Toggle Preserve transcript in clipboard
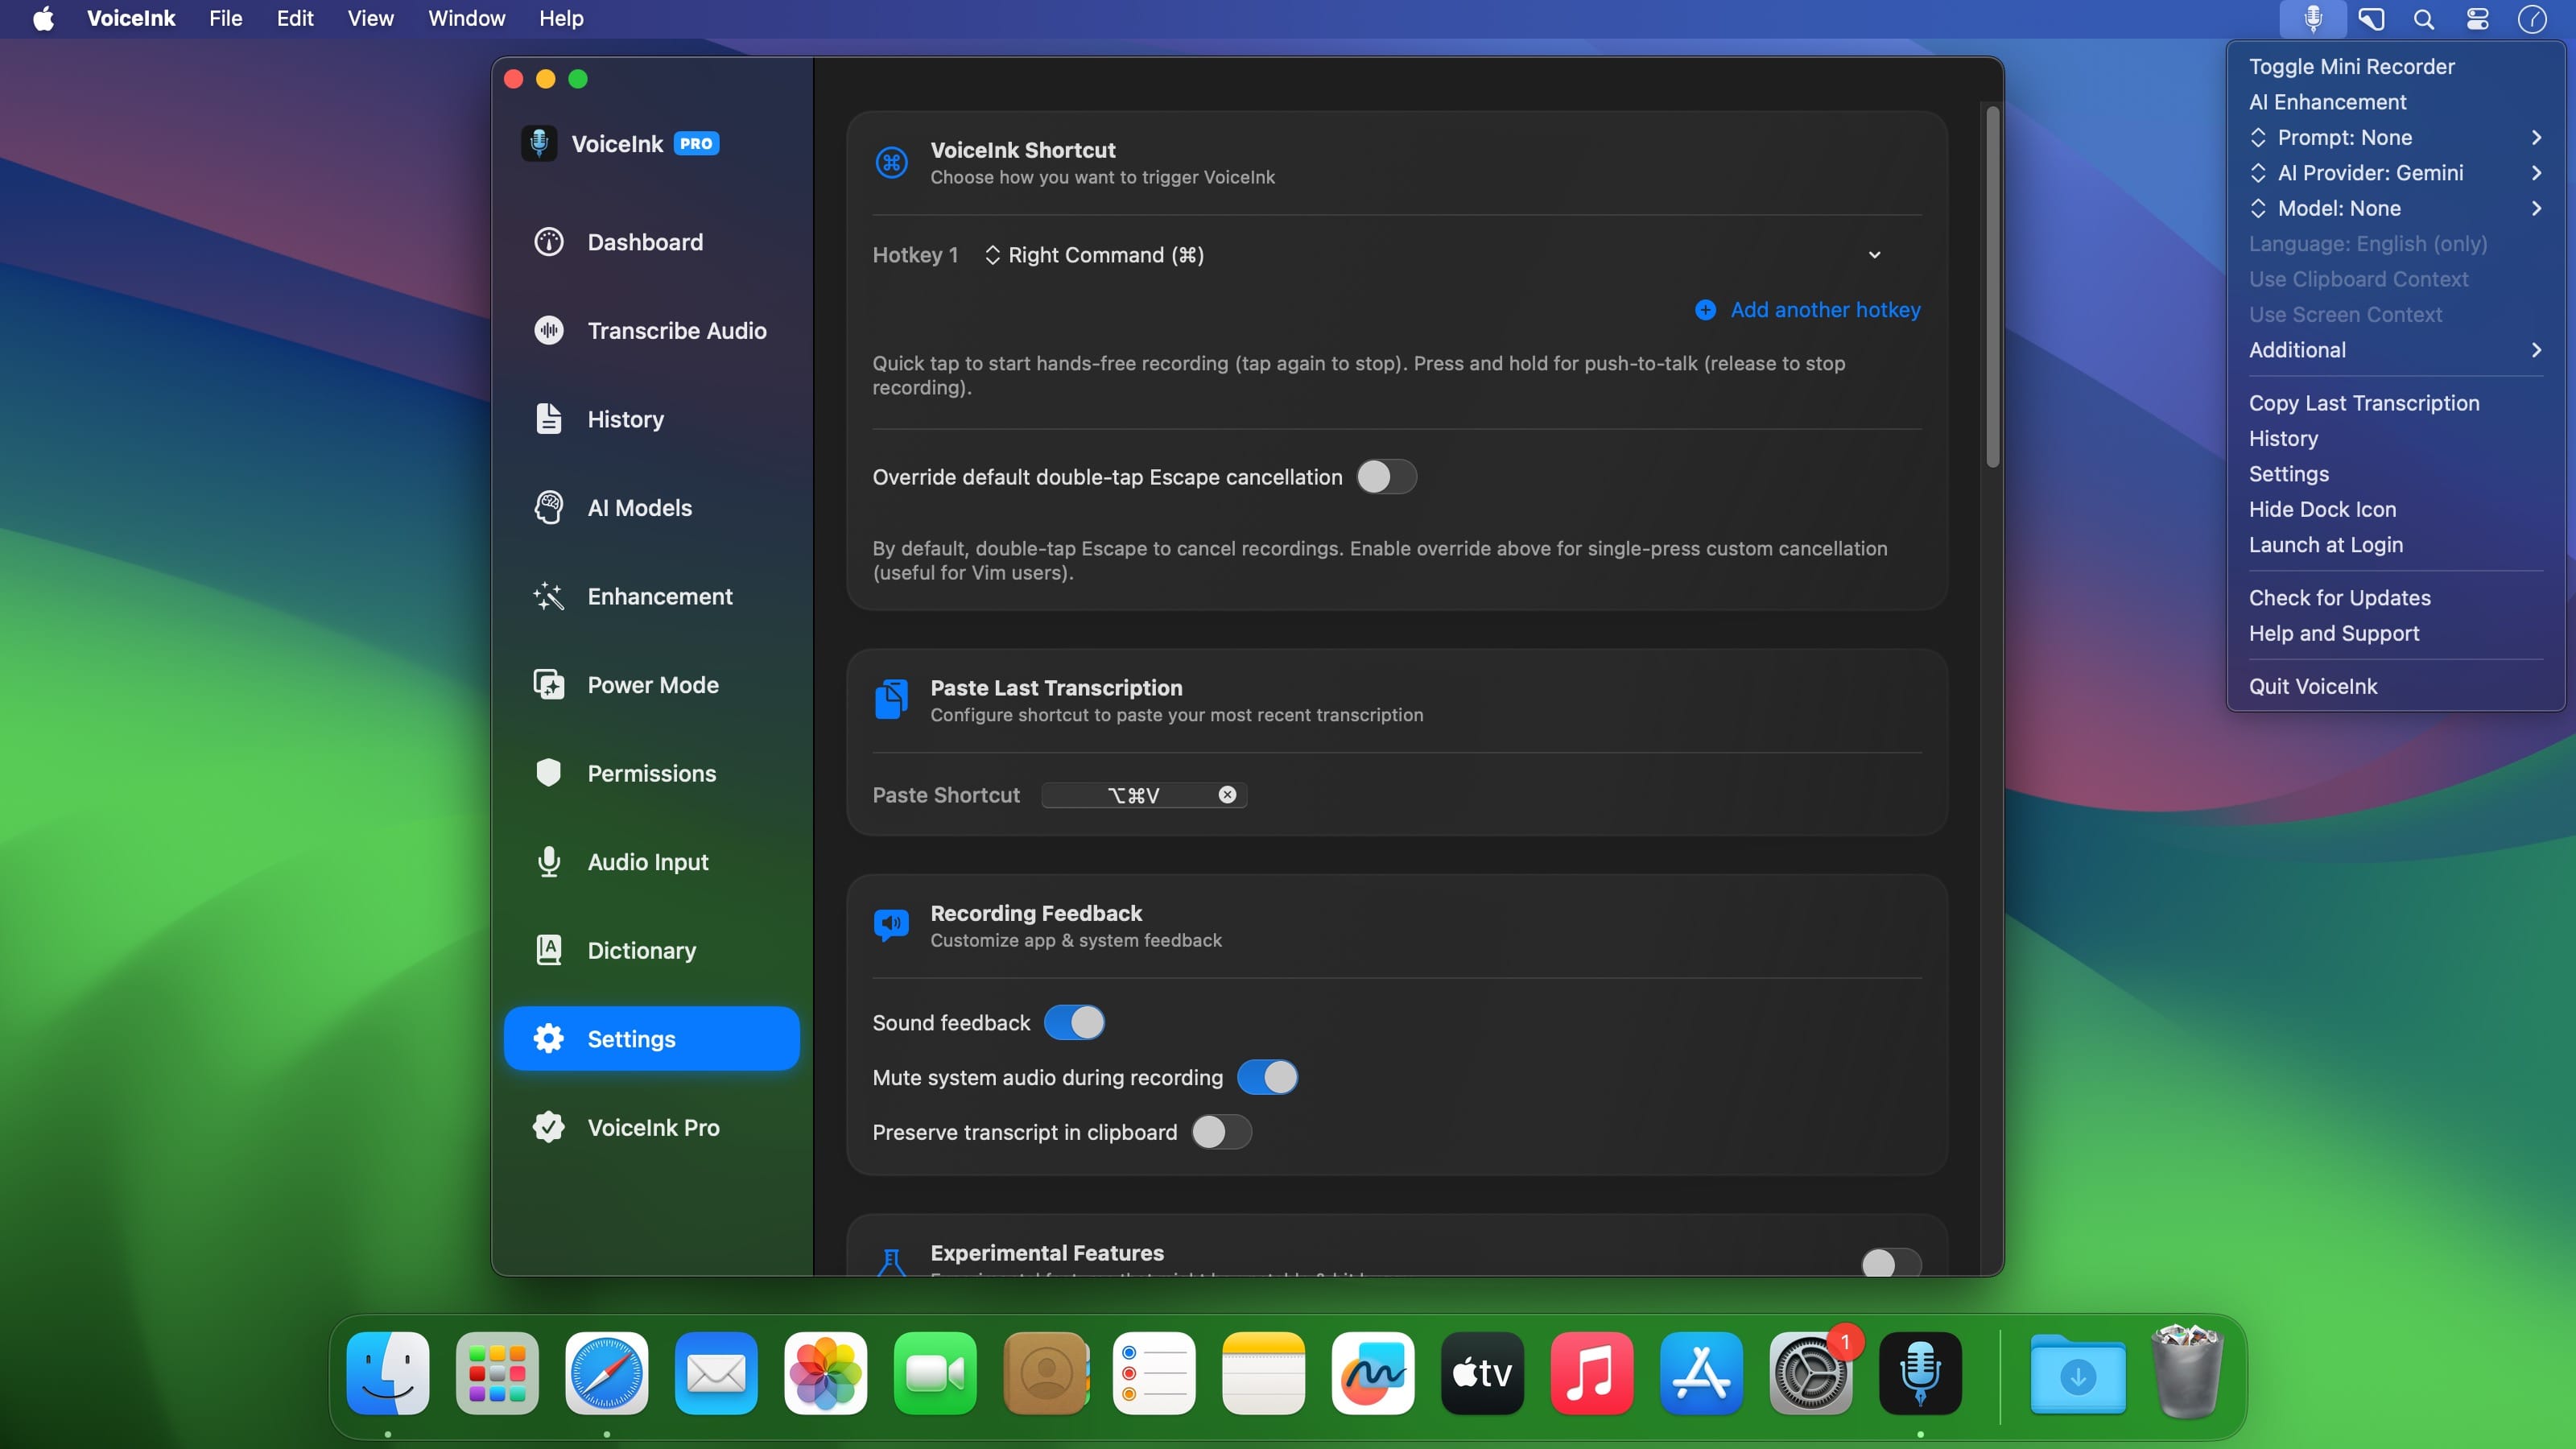The image size is (2576, 1449). tap(1221, 1132)
